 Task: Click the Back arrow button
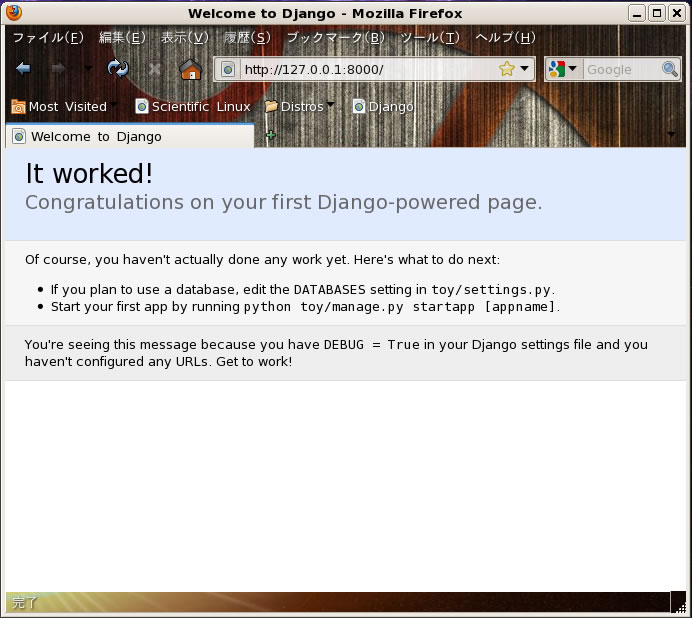(x=23, y=68)
